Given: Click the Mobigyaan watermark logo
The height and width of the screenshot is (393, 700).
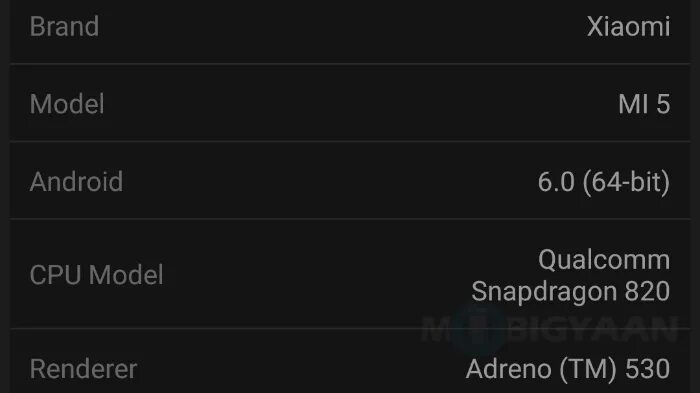Looking at the screenshot, I should click(x=549, y=330).
